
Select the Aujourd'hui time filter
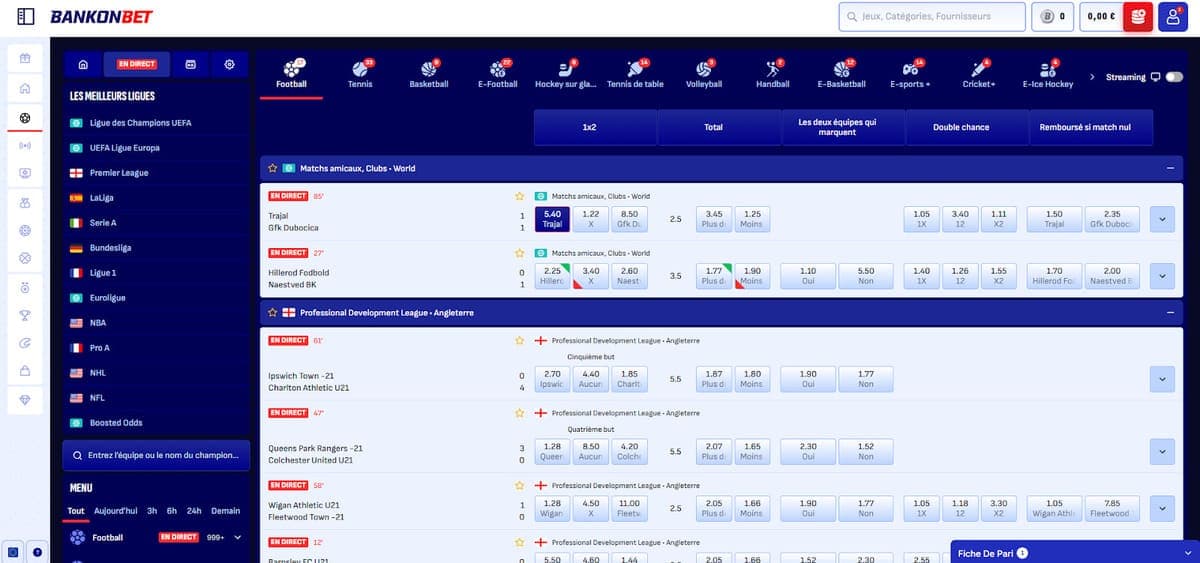pos(116,510)
